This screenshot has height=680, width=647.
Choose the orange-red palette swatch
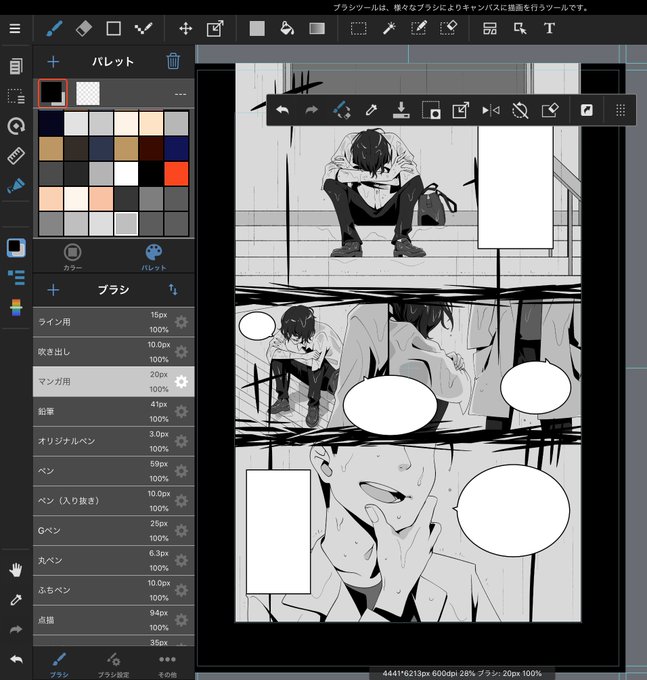(176, 173)
